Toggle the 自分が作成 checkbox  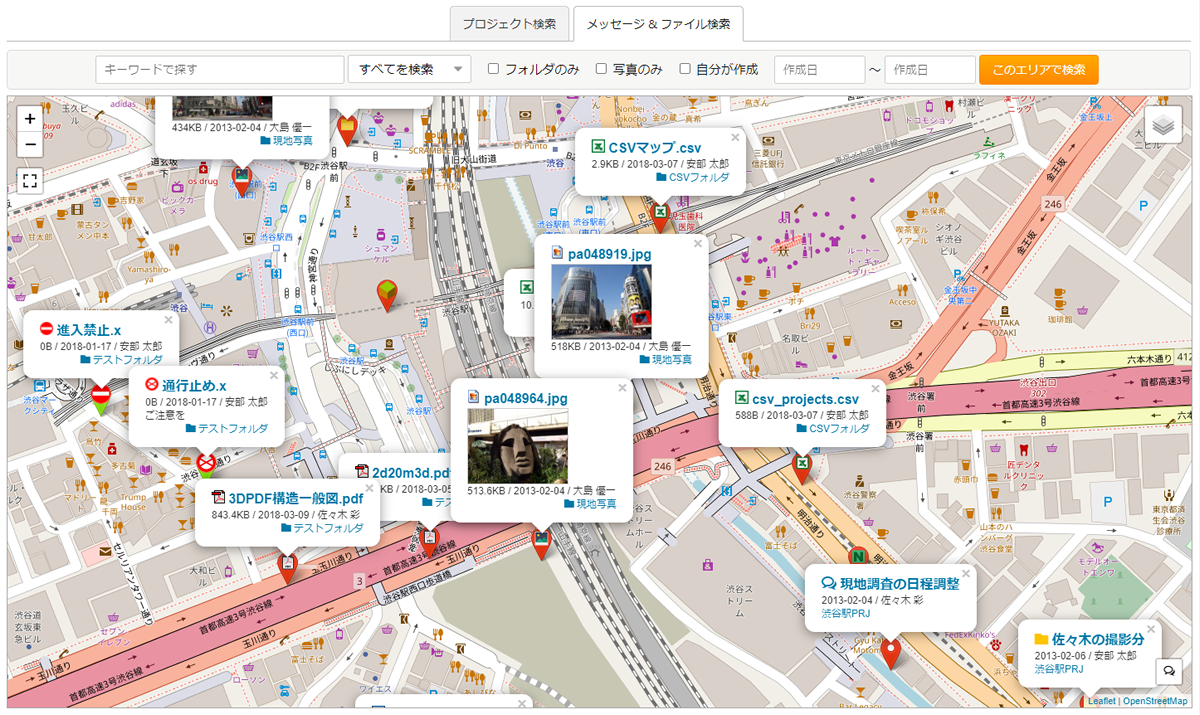tap(685, 69)
